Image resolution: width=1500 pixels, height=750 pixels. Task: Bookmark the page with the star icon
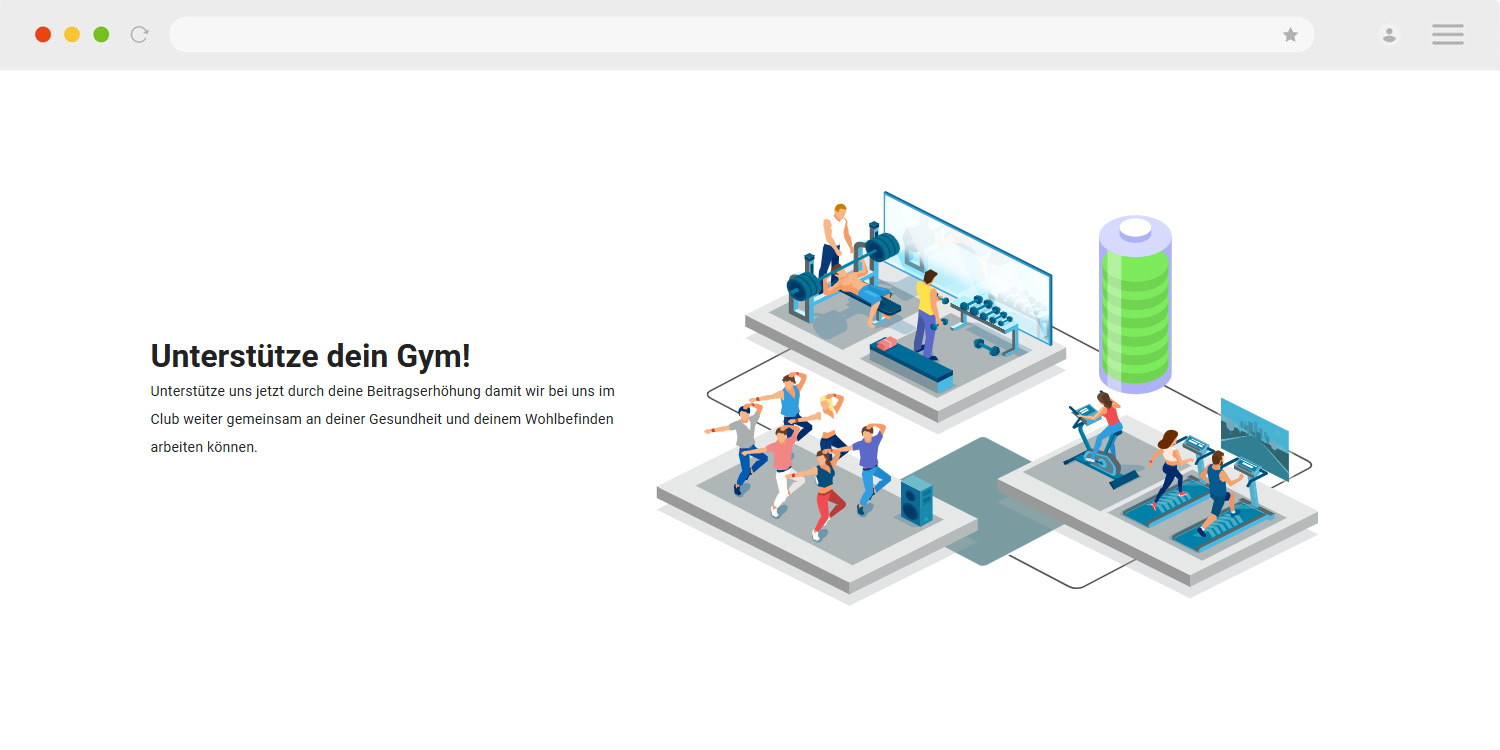[1291, 35]
